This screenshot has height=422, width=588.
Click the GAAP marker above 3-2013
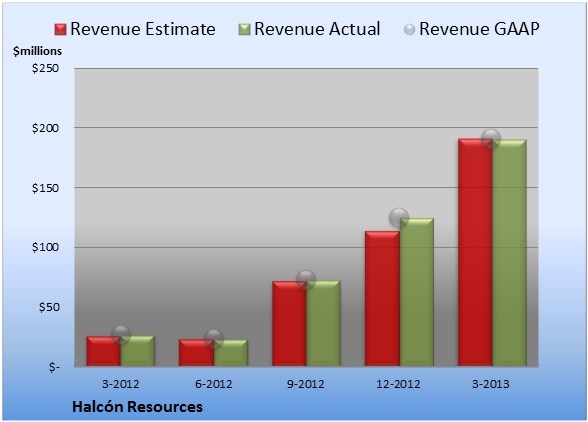pyautogui.click(x=491, y=139)
